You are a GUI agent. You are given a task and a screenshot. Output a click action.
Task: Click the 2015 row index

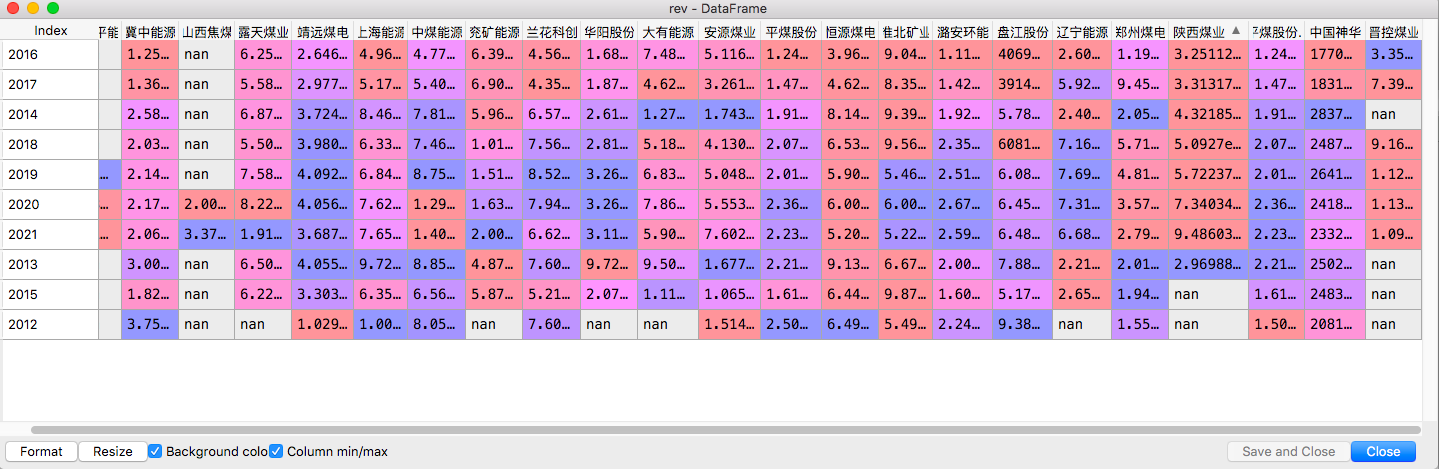[x=50, y=294]
